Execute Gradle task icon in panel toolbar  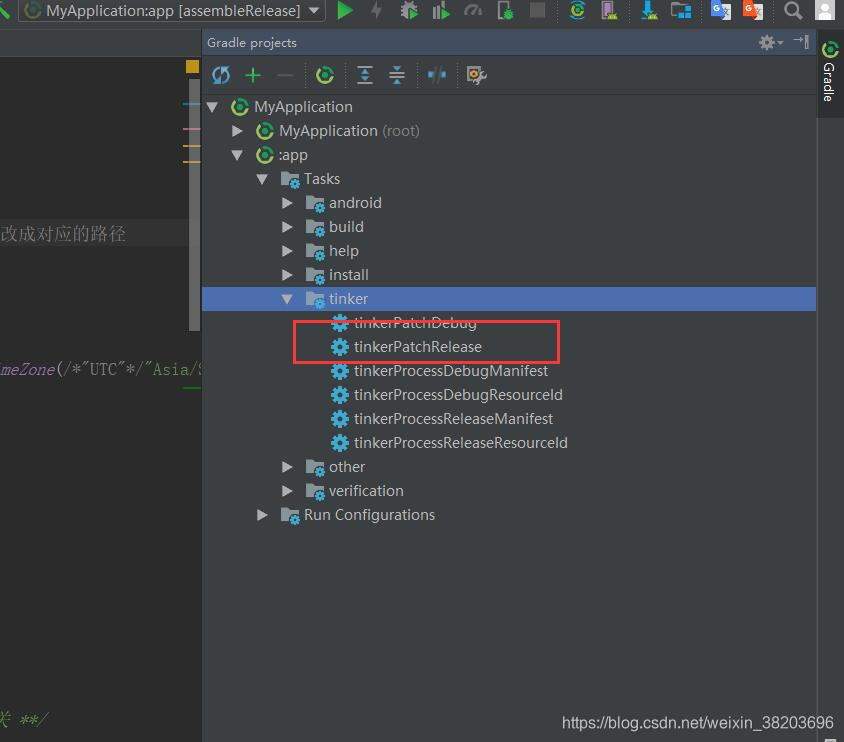(x=325, y=75)
